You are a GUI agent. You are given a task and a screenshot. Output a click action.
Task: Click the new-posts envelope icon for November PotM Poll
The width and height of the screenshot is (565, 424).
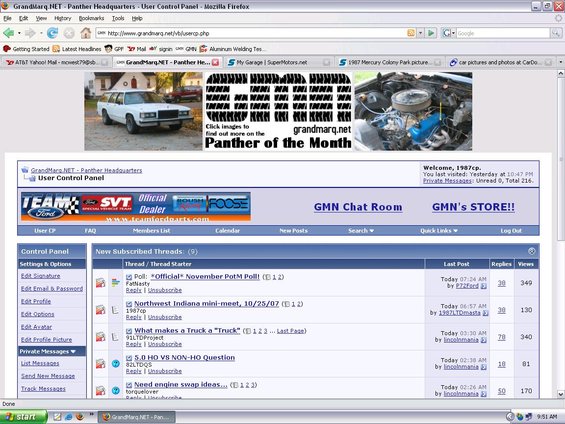click(101, 283)
